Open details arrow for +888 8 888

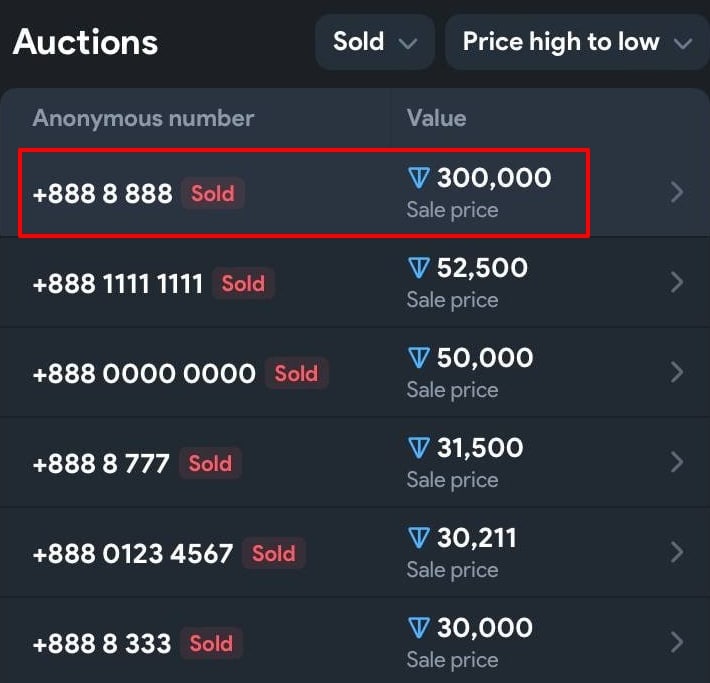(677, 192)
